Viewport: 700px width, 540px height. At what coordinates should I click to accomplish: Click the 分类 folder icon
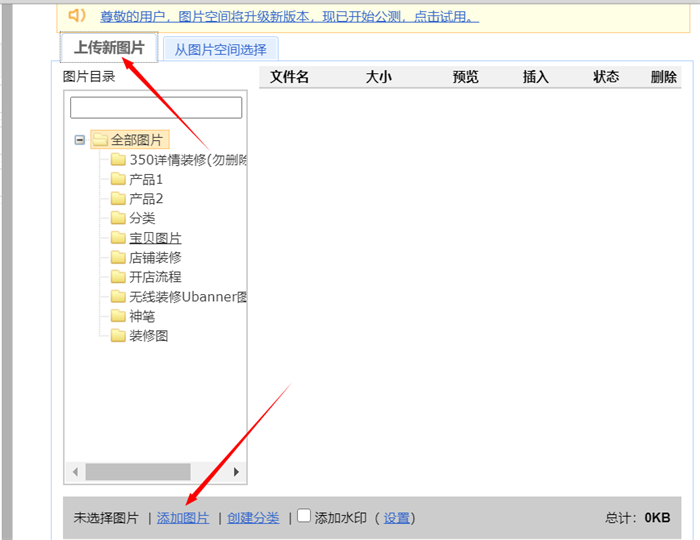click(x=118, y=218)
